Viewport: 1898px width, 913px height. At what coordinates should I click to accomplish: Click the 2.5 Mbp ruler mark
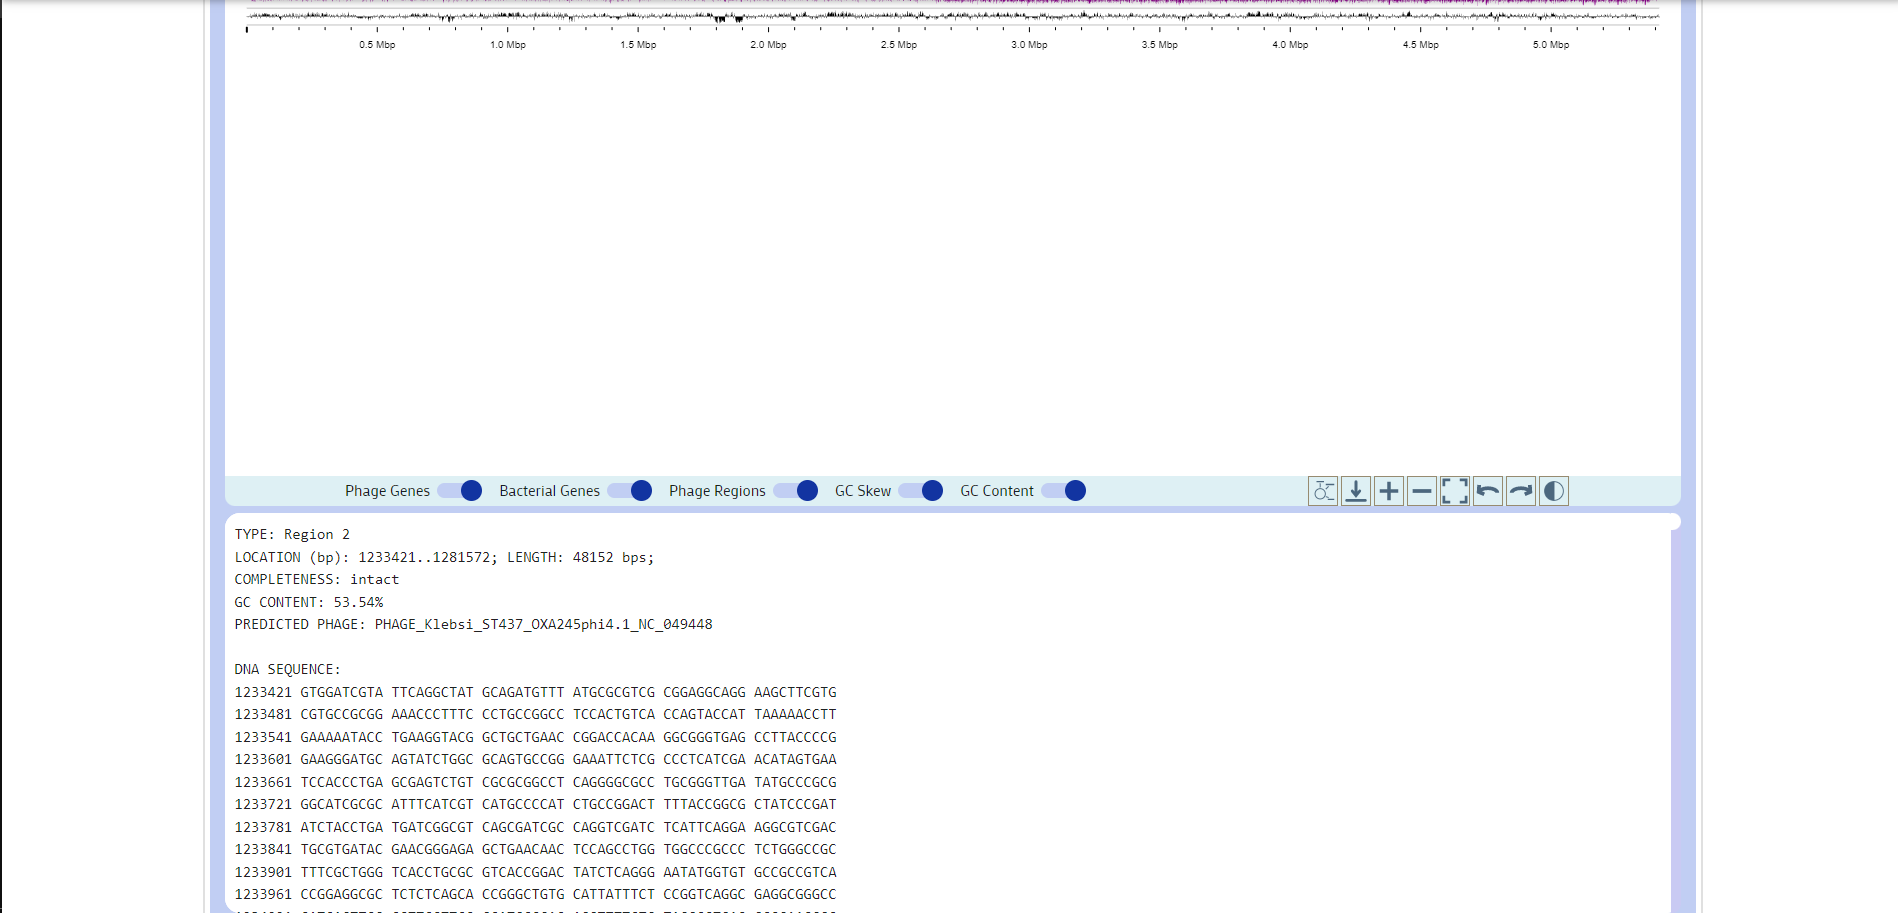(898, 45)
